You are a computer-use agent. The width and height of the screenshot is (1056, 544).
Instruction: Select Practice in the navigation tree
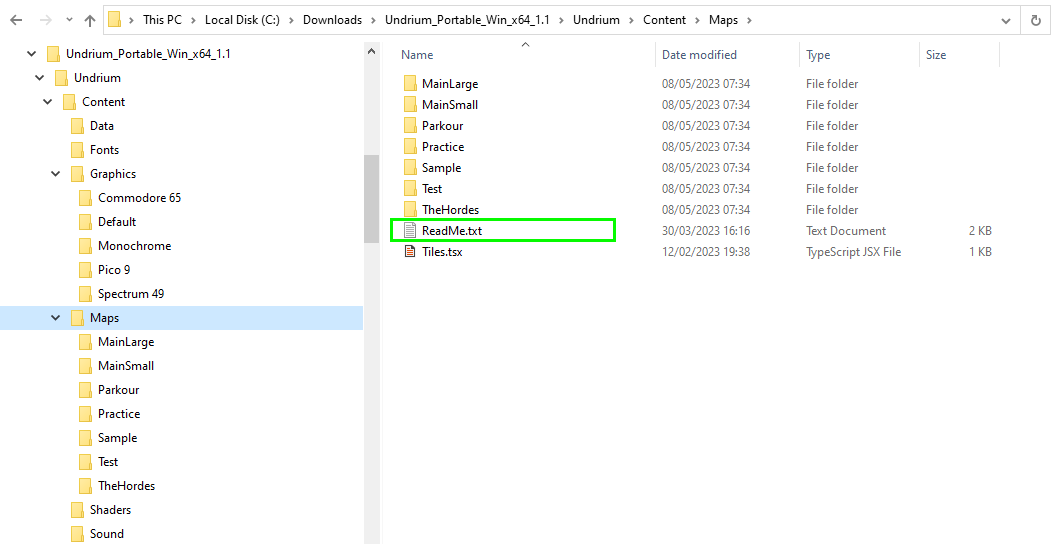119,414
